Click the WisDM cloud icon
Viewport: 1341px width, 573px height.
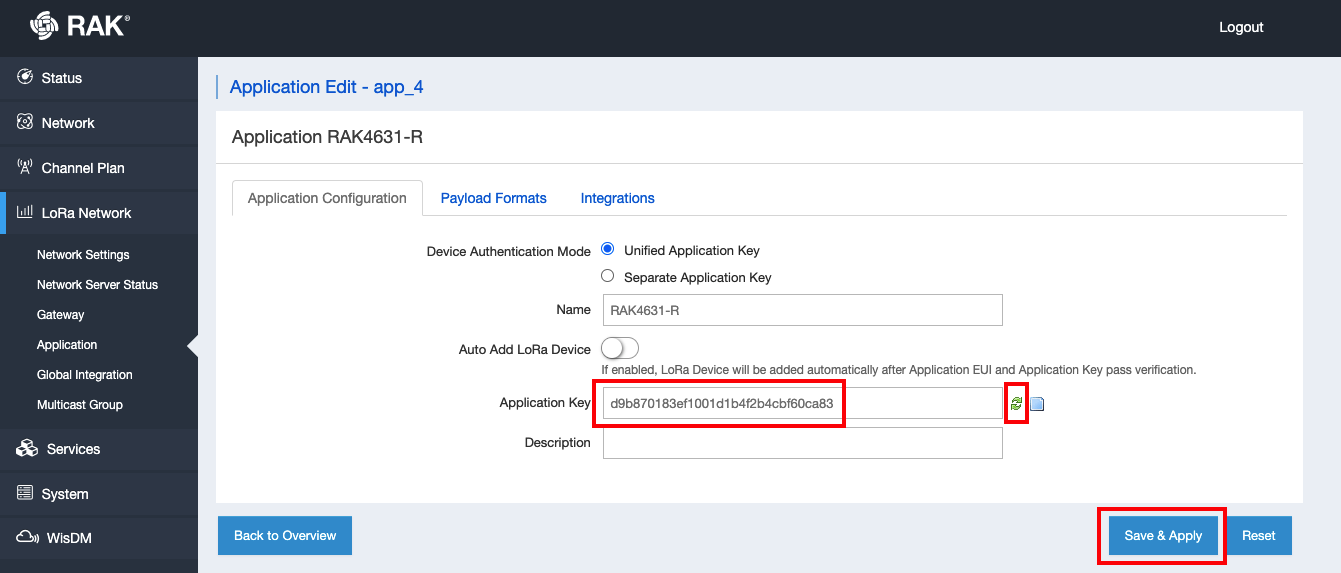coord(27,537)
